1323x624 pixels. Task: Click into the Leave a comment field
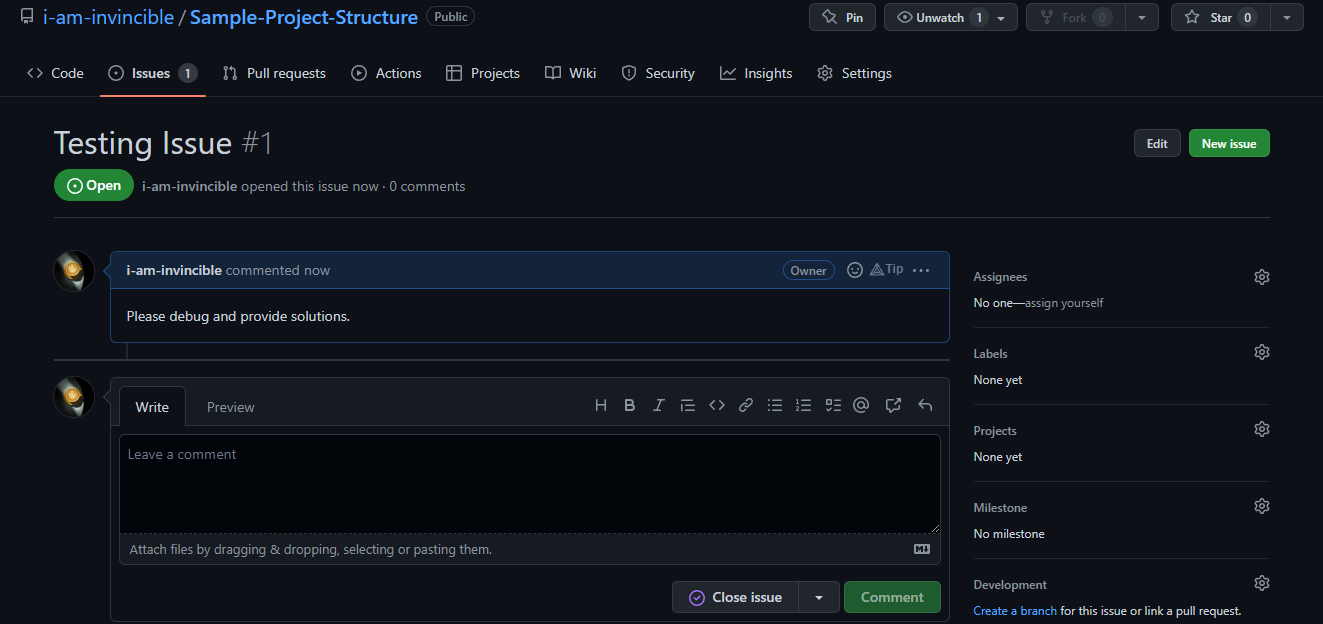click(530, 484)
